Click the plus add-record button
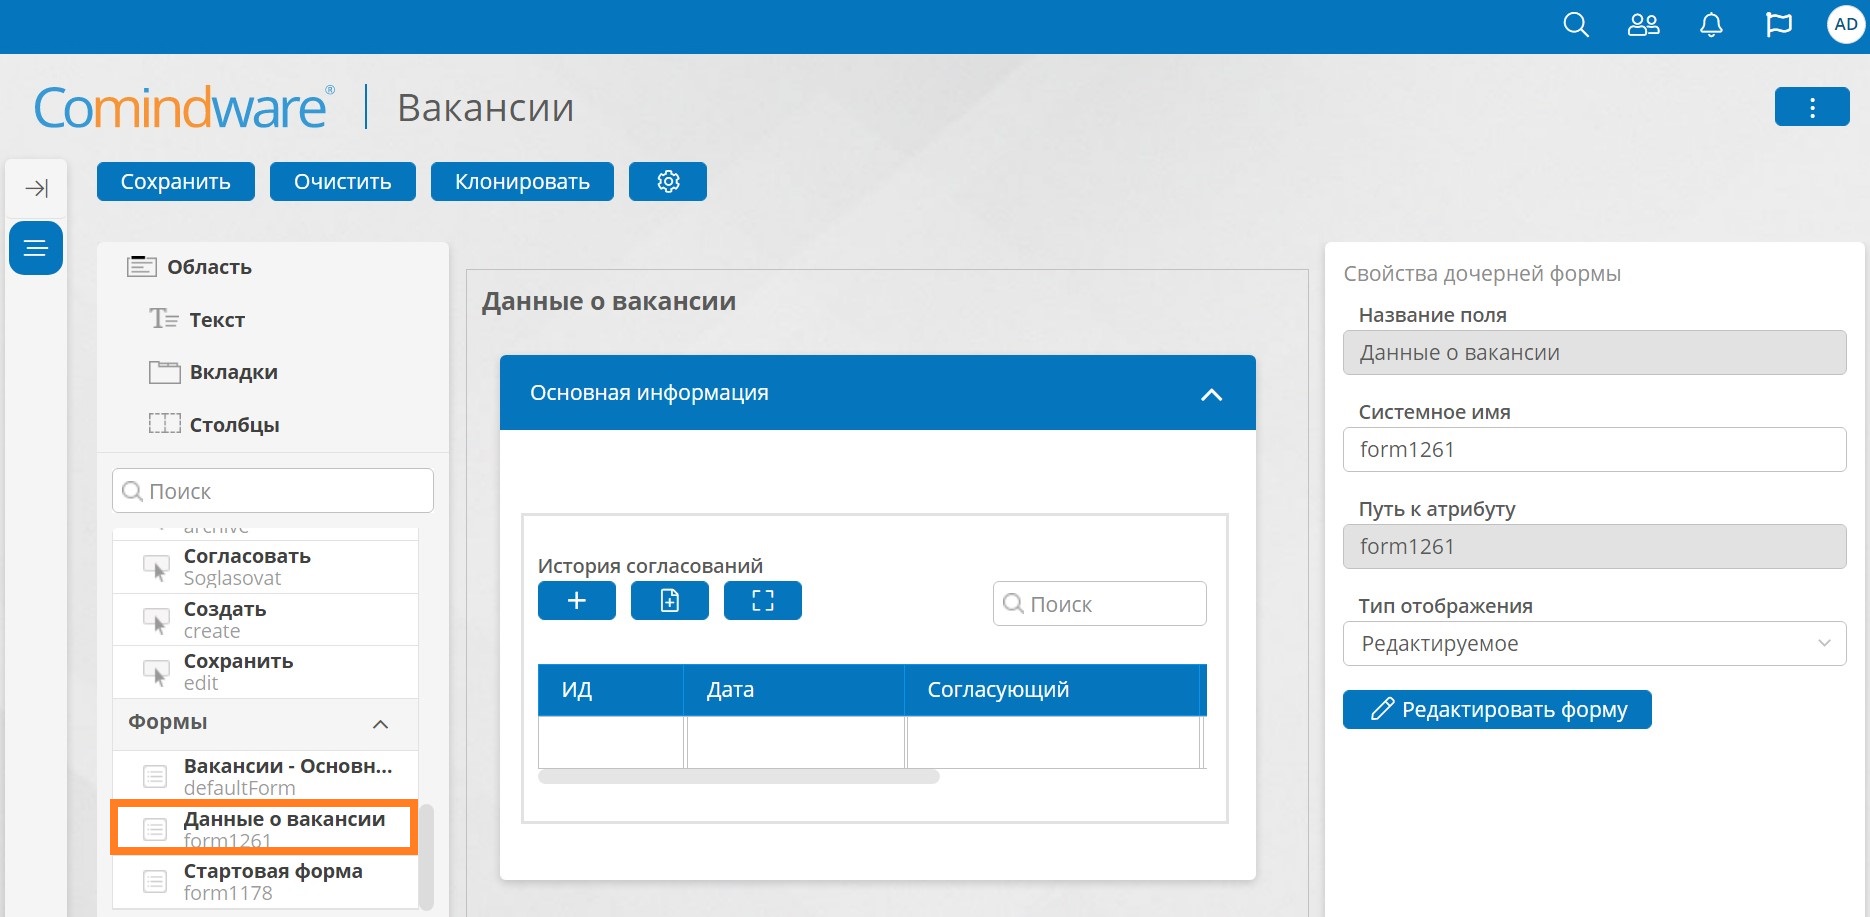The image size is (1870, 917). (x=577, y=601)
